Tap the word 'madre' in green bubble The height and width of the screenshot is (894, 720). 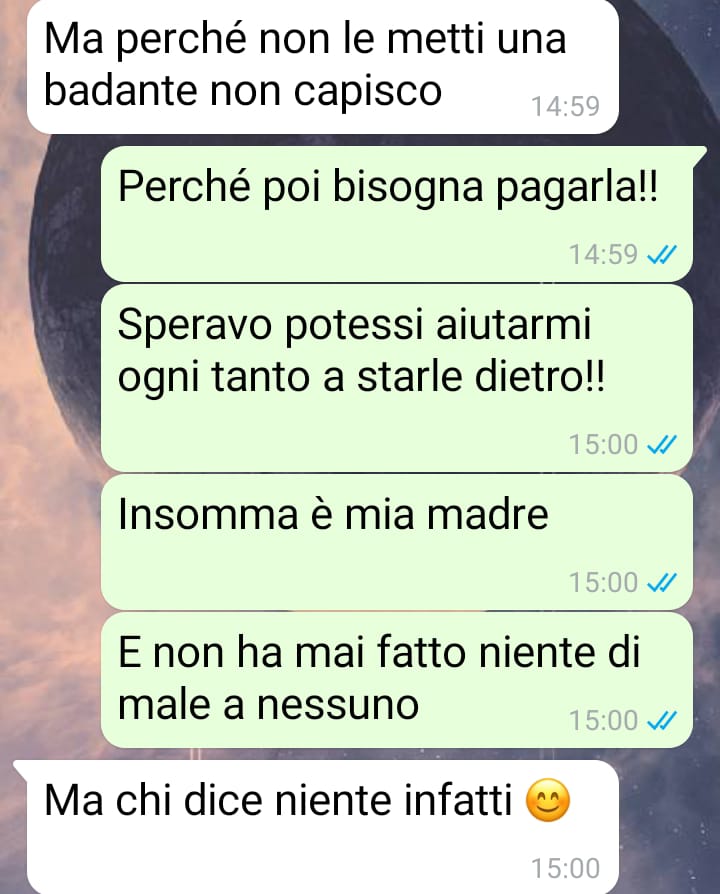pos(488,514)
